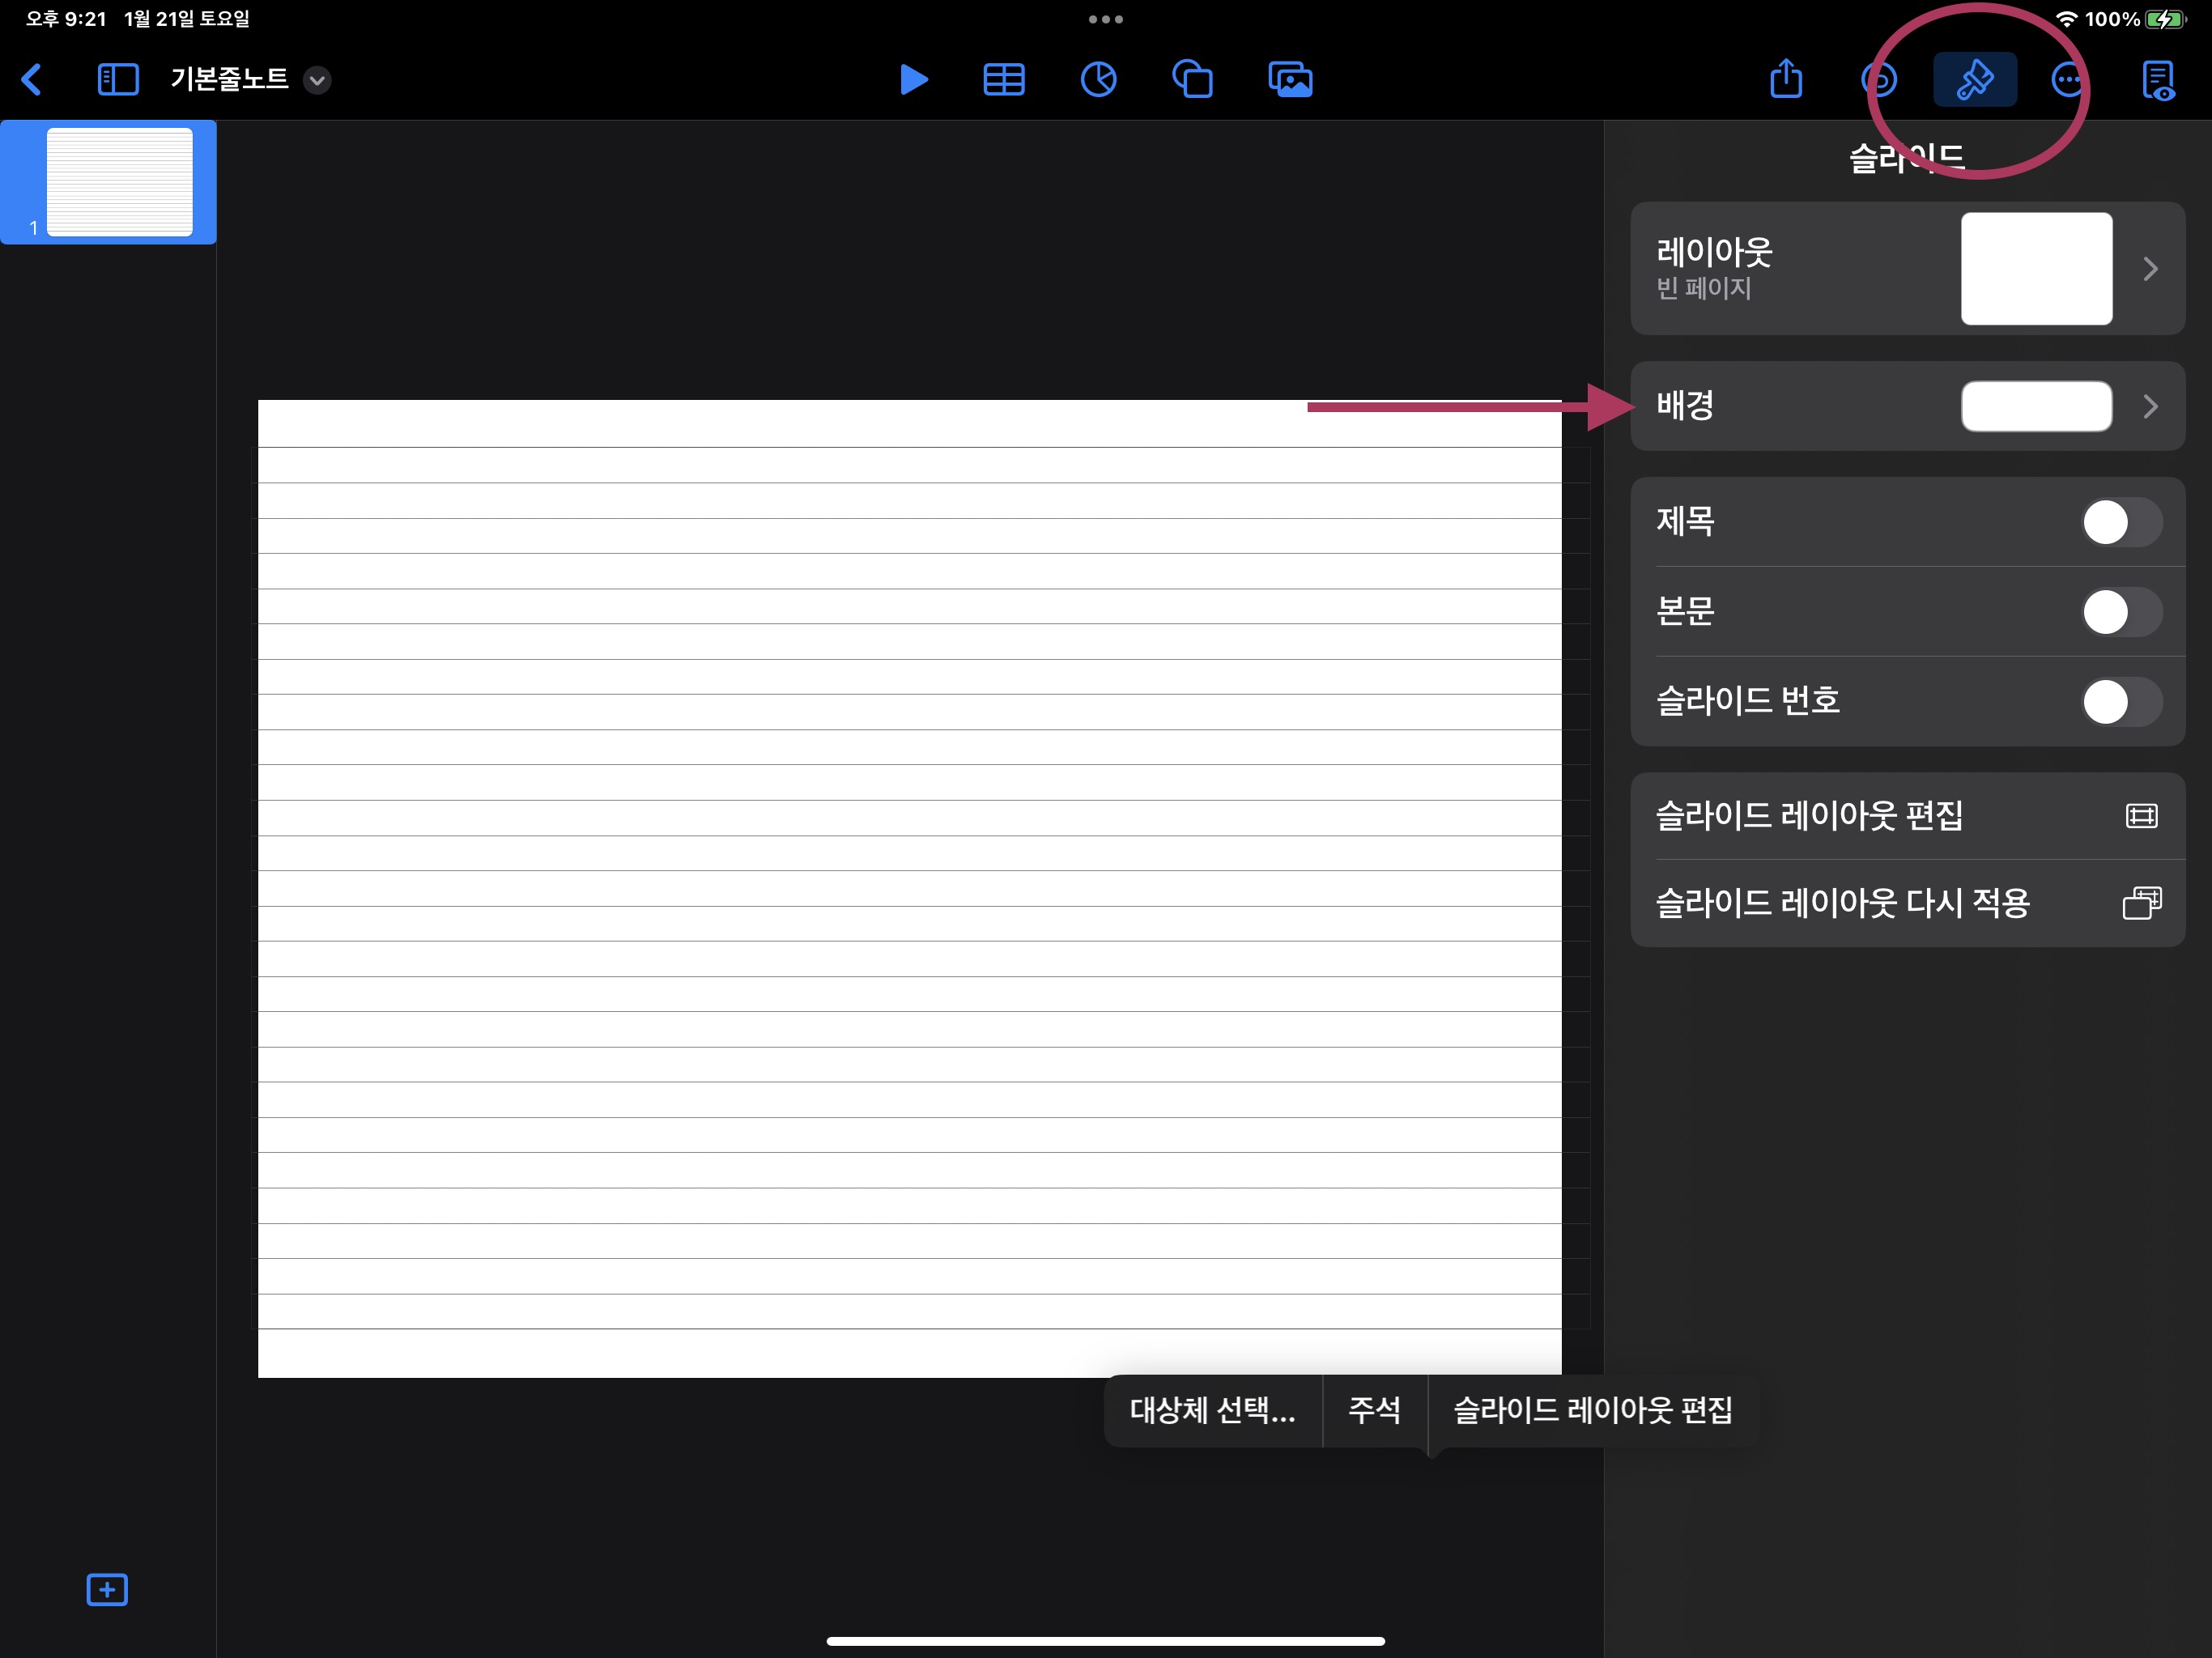Open document name dropdown next to 기본줄노트
The image size is (2212, 1658).
[x=317, y=80]
